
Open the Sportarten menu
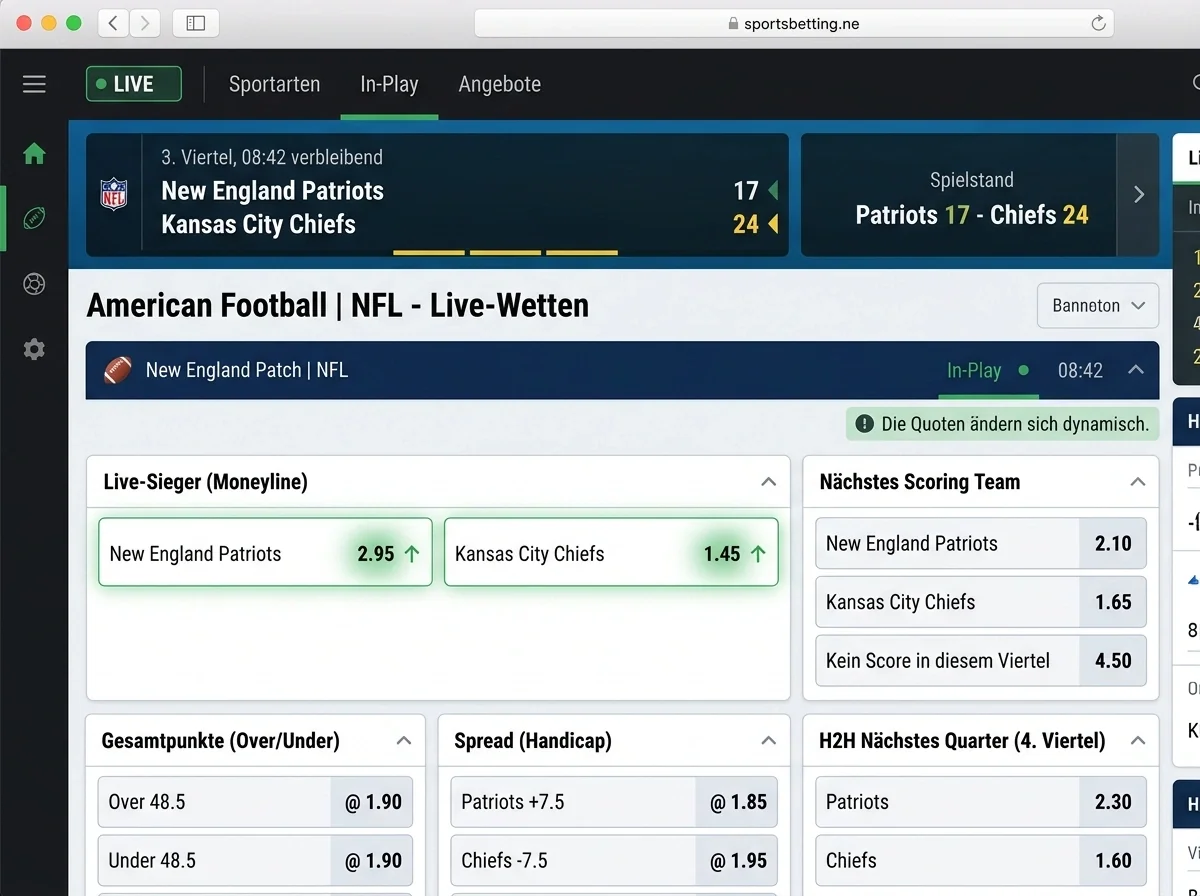(x=274, y=84)
